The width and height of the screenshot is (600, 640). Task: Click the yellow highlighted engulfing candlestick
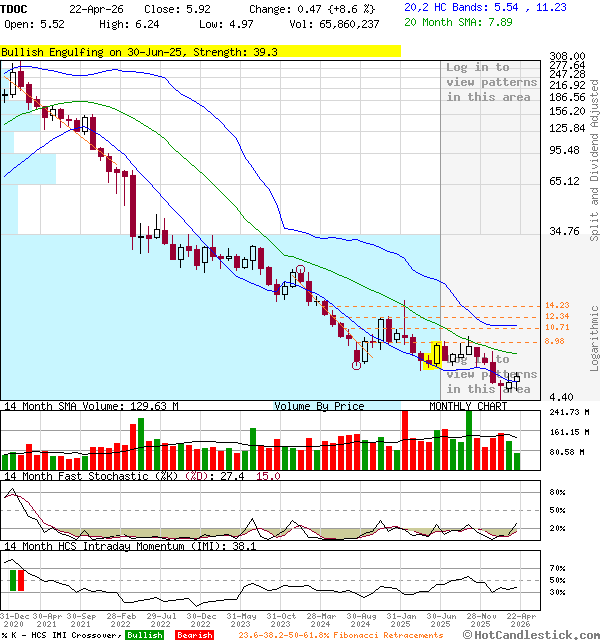(437, 354)
